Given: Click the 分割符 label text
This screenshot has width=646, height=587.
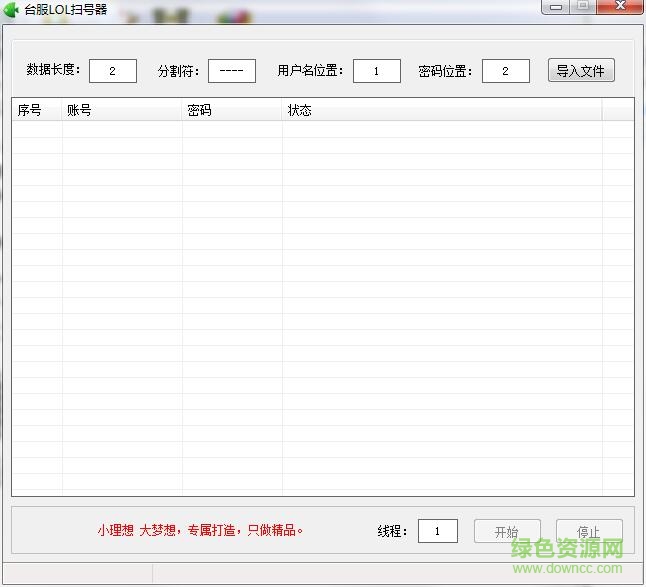Looking at the screenshot, I should [x=178, y=71].
